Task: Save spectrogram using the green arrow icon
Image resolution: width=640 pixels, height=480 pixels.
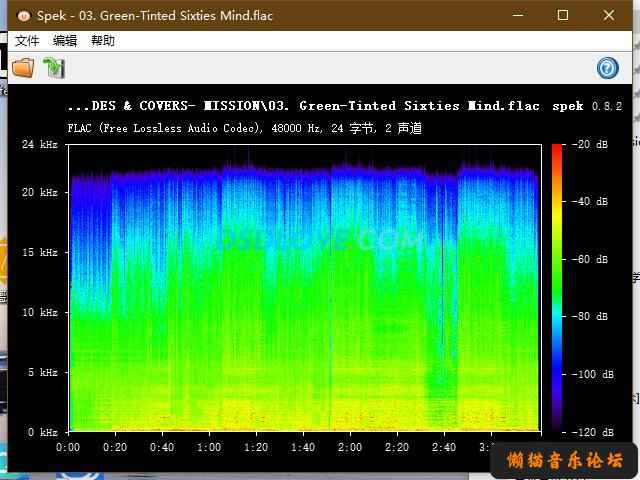Action: coord(54,68)
